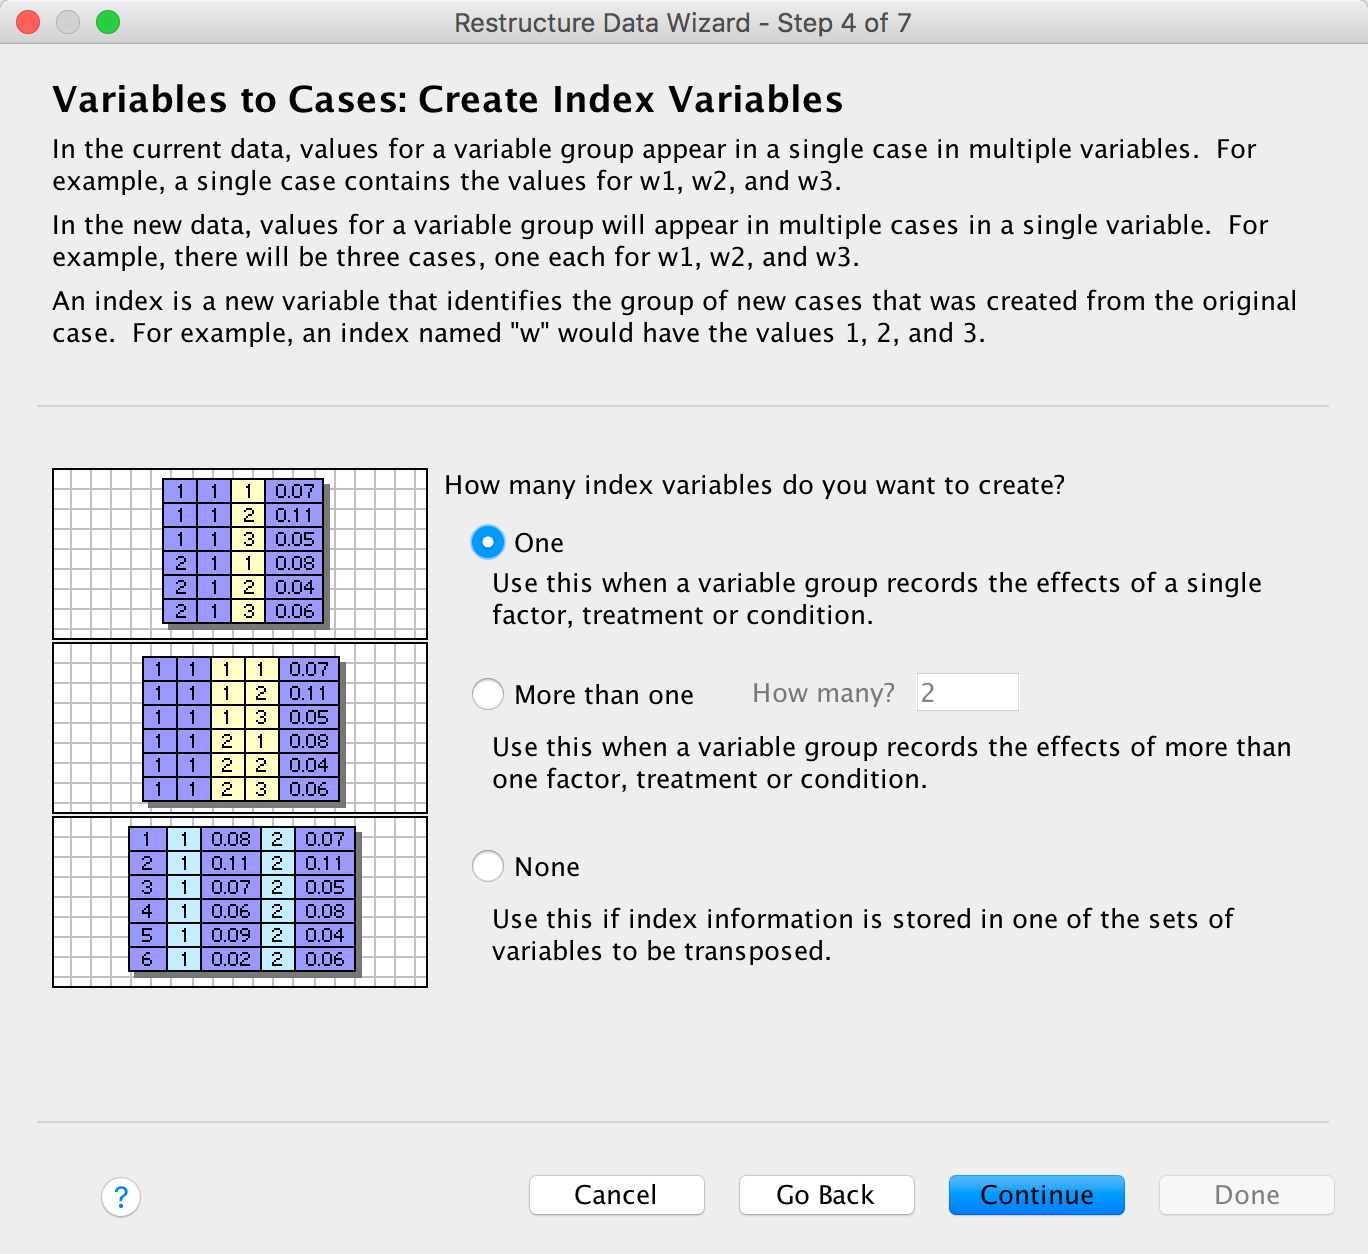Click the green zoom window button
Viewport: 1368px width, 1254px height.
pyautogui.click(x=108, y=22)
